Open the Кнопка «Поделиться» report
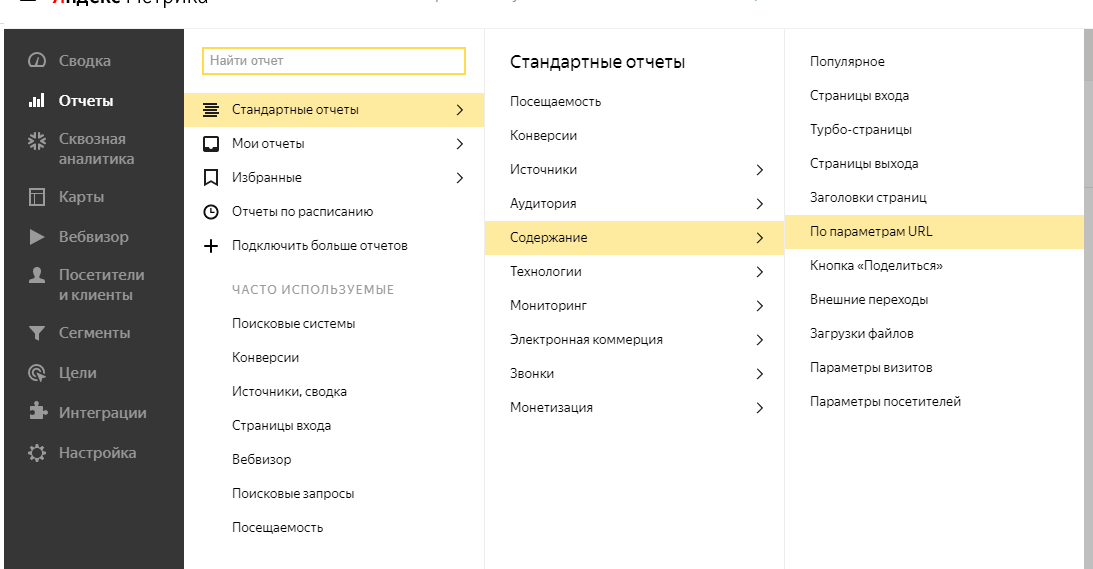 (x=876, y=266)
